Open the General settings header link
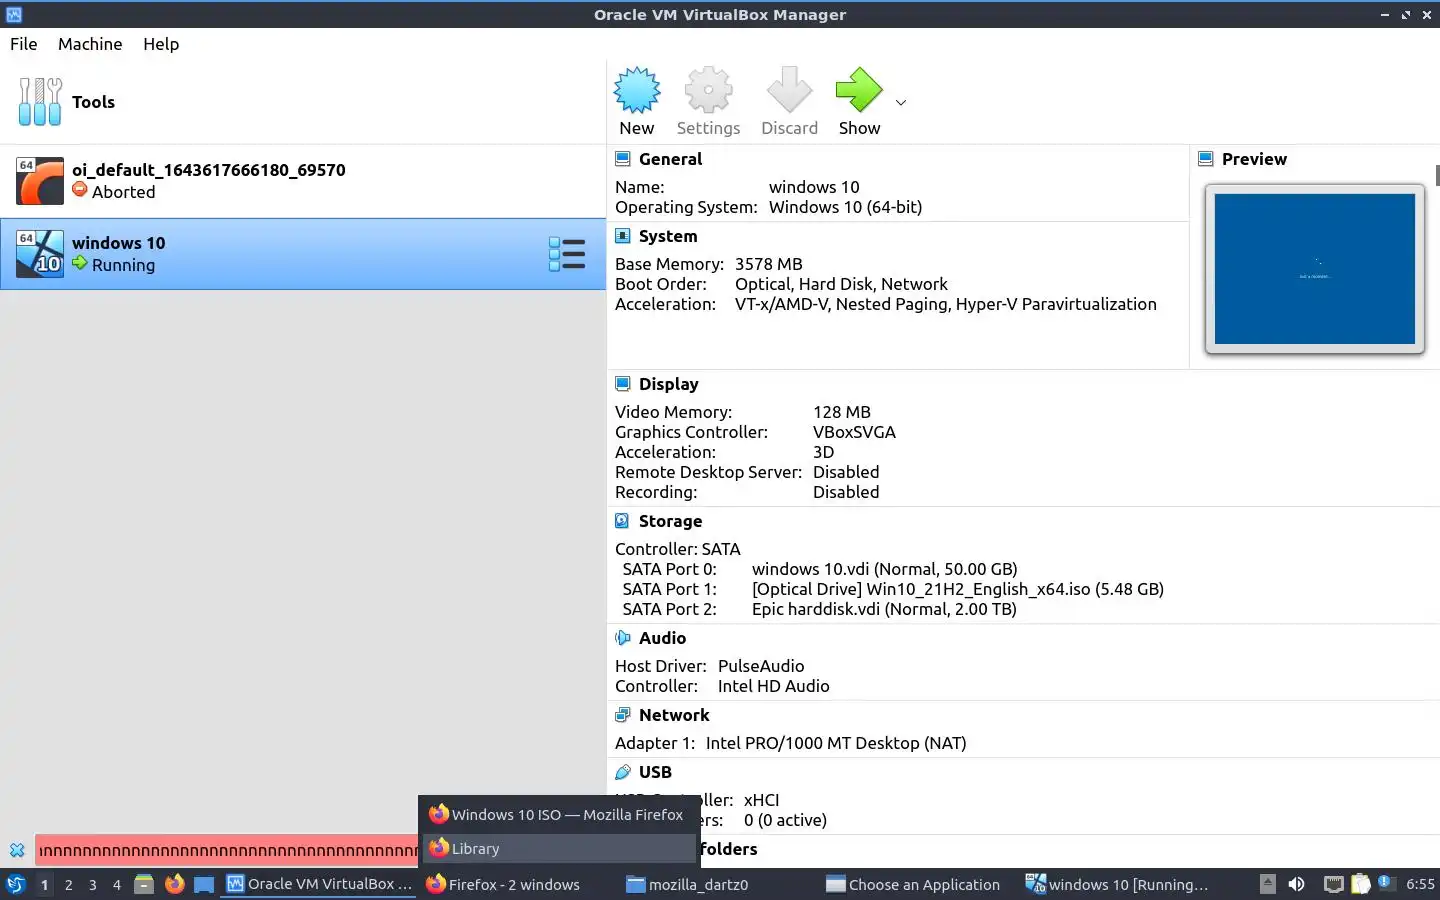This screenshot has width=1440, height=900. [x=670, y=159]
